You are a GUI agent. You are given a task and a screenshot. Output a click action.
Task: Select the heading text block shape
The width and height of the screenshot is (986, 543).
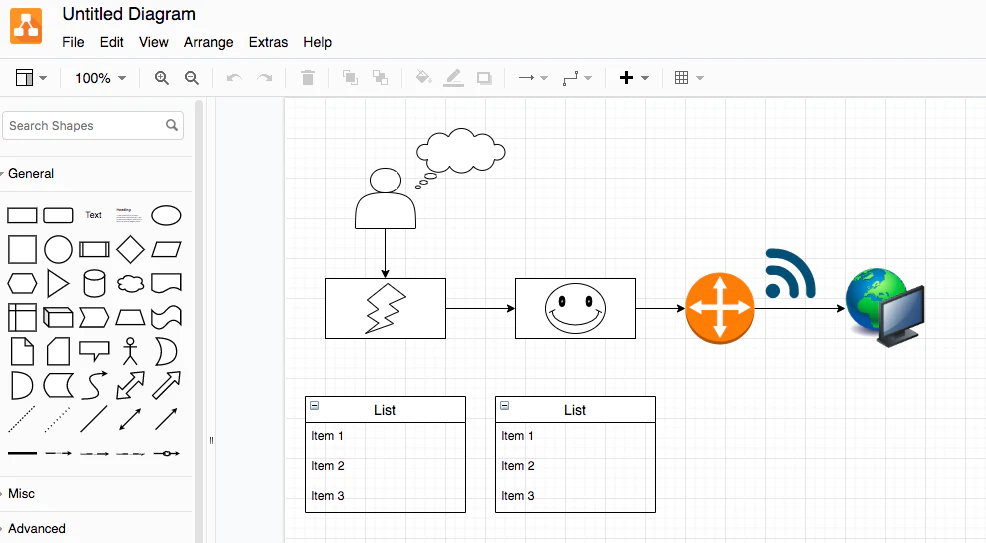pos(129,215)
